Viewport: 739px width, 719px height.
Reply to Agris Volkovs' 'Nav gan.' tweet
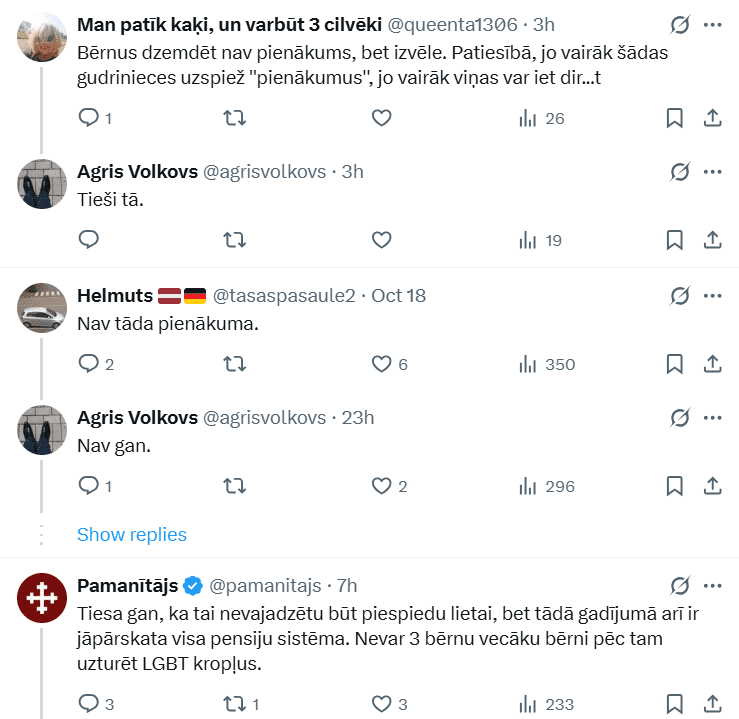click(x=89, y=486)
